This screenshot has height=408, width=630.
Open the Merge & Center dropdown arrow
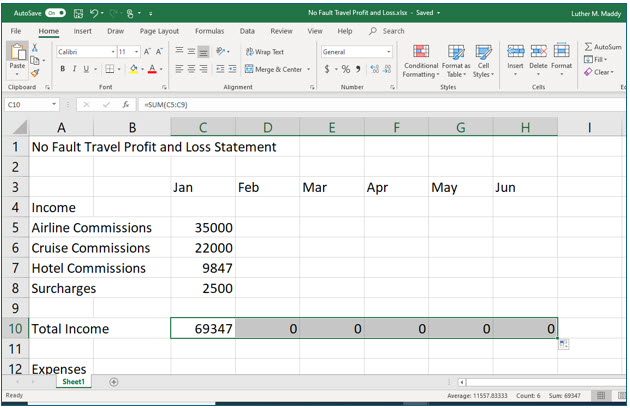click(309, 69)
